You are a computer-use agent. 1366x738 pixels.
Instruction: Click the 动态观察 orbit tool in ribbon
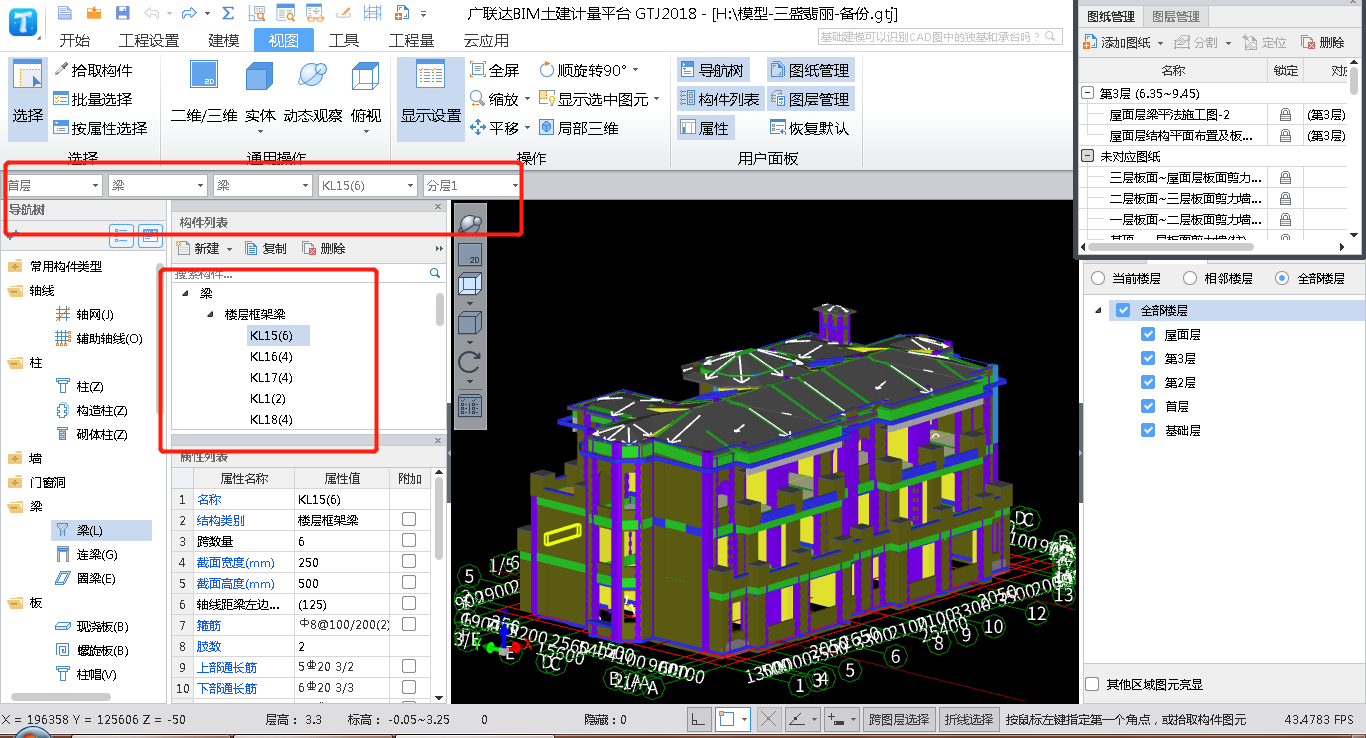pyautogui.click(x=313, y=92)
